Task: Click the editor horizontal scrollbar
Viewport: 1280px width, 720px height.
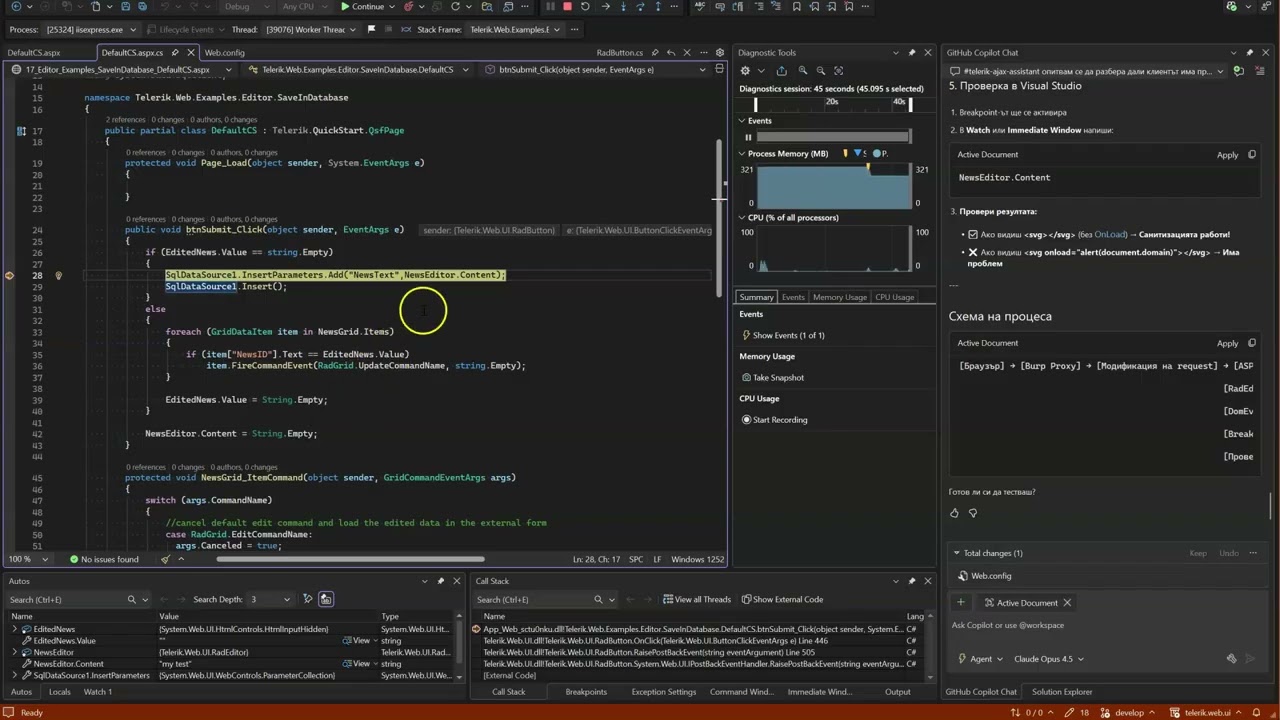Action: click(350, 559)
